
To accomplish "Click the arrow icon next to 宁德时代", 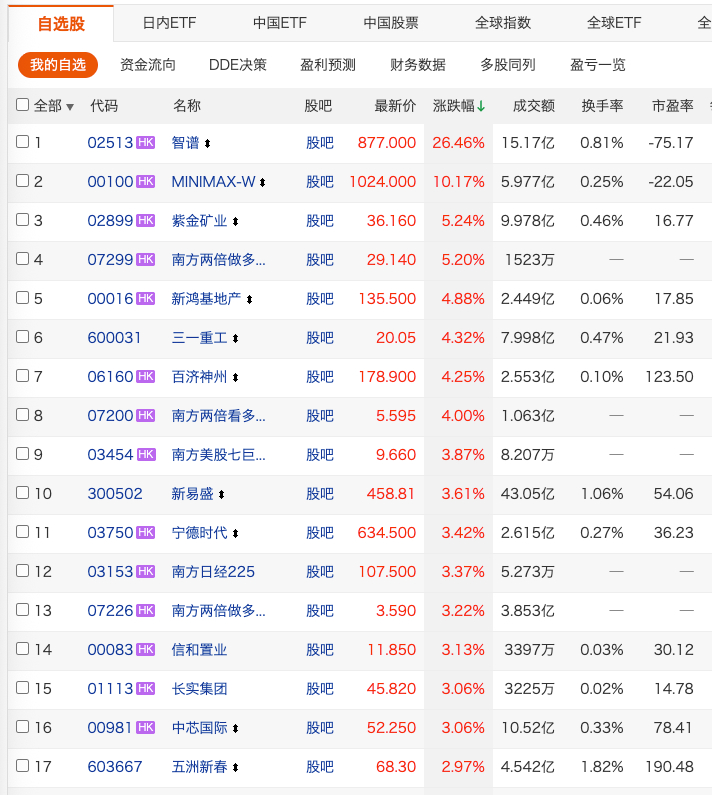I will [x=235, y=533].
